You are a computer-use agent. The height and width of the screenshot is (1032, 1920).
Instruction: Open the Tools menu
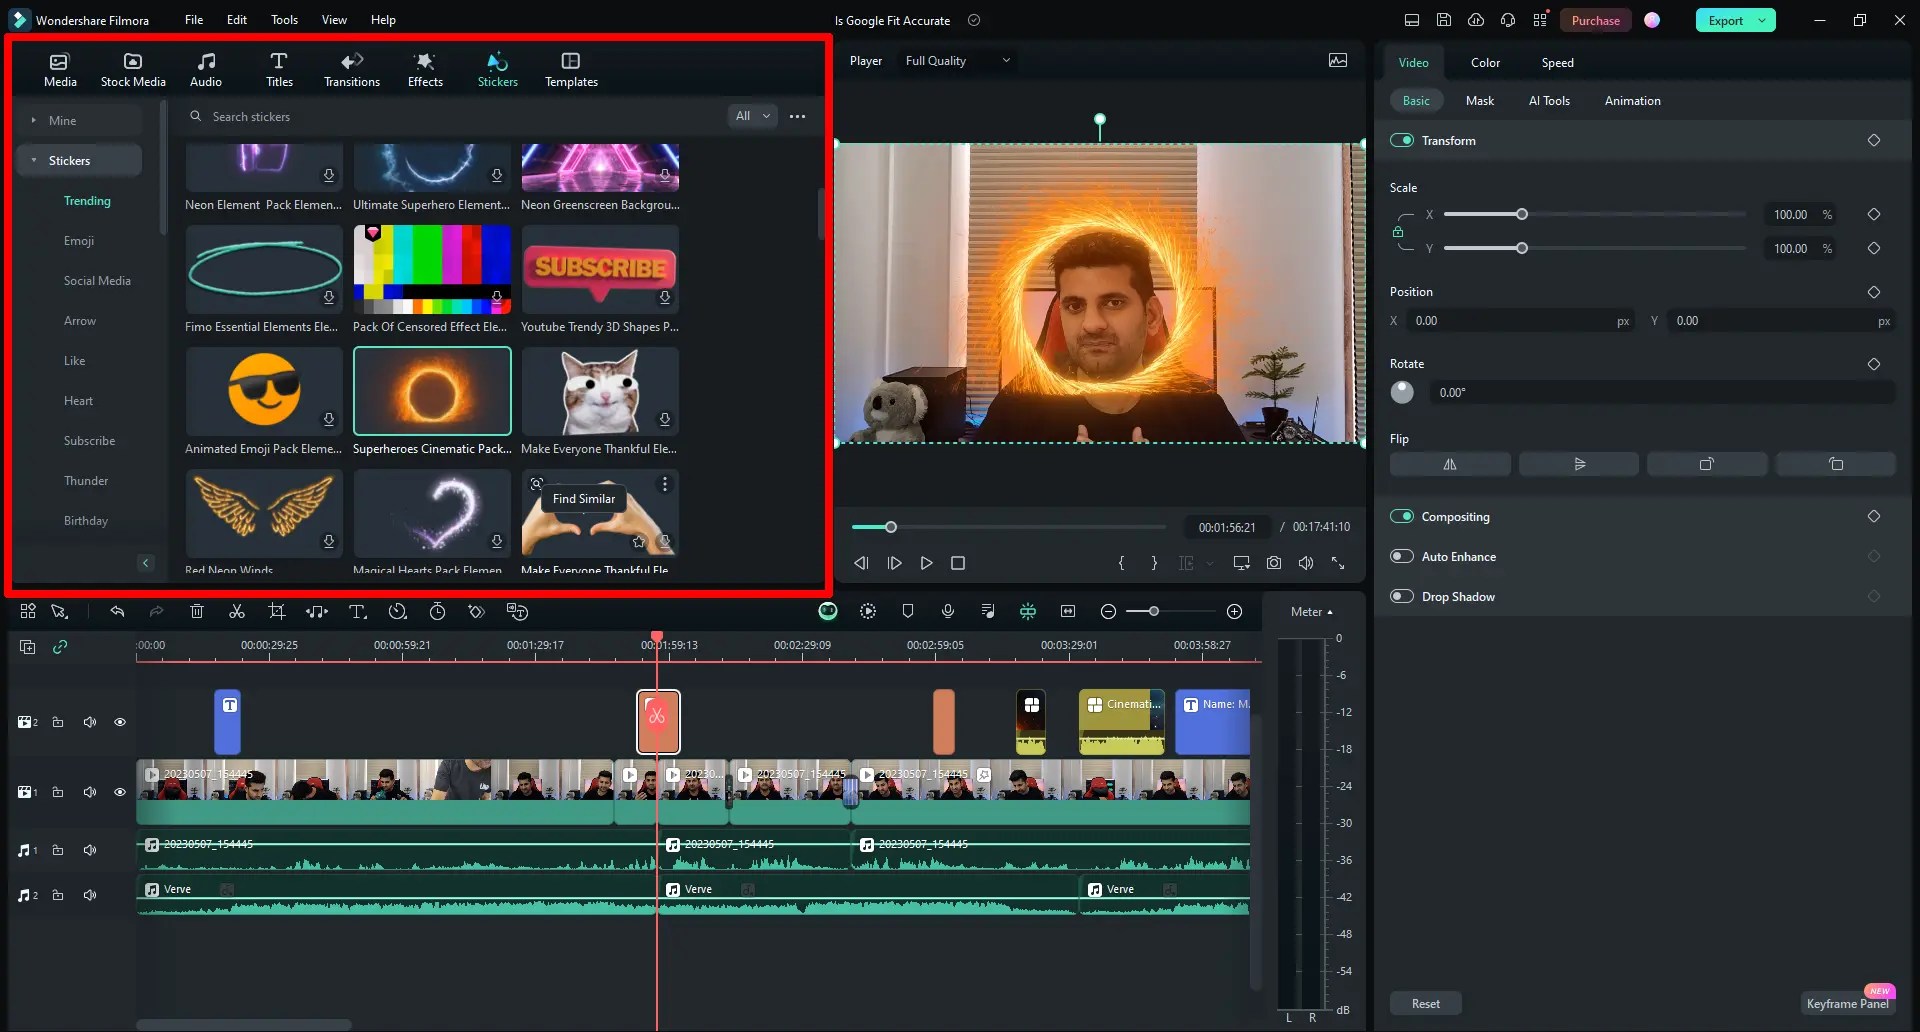284,19
